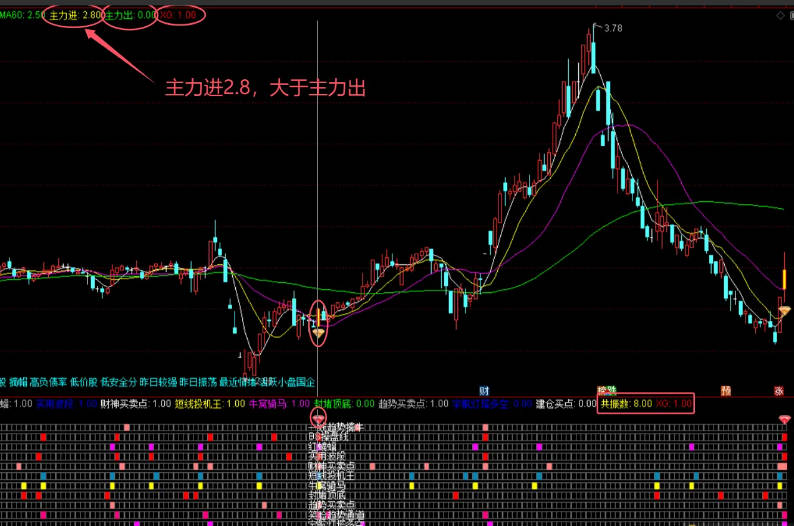Image resolution: width=794 pixels, height=526 pixels.
Task: Click the red XO 1.00 value in main chart header
Action: click(x=178, y=15)
